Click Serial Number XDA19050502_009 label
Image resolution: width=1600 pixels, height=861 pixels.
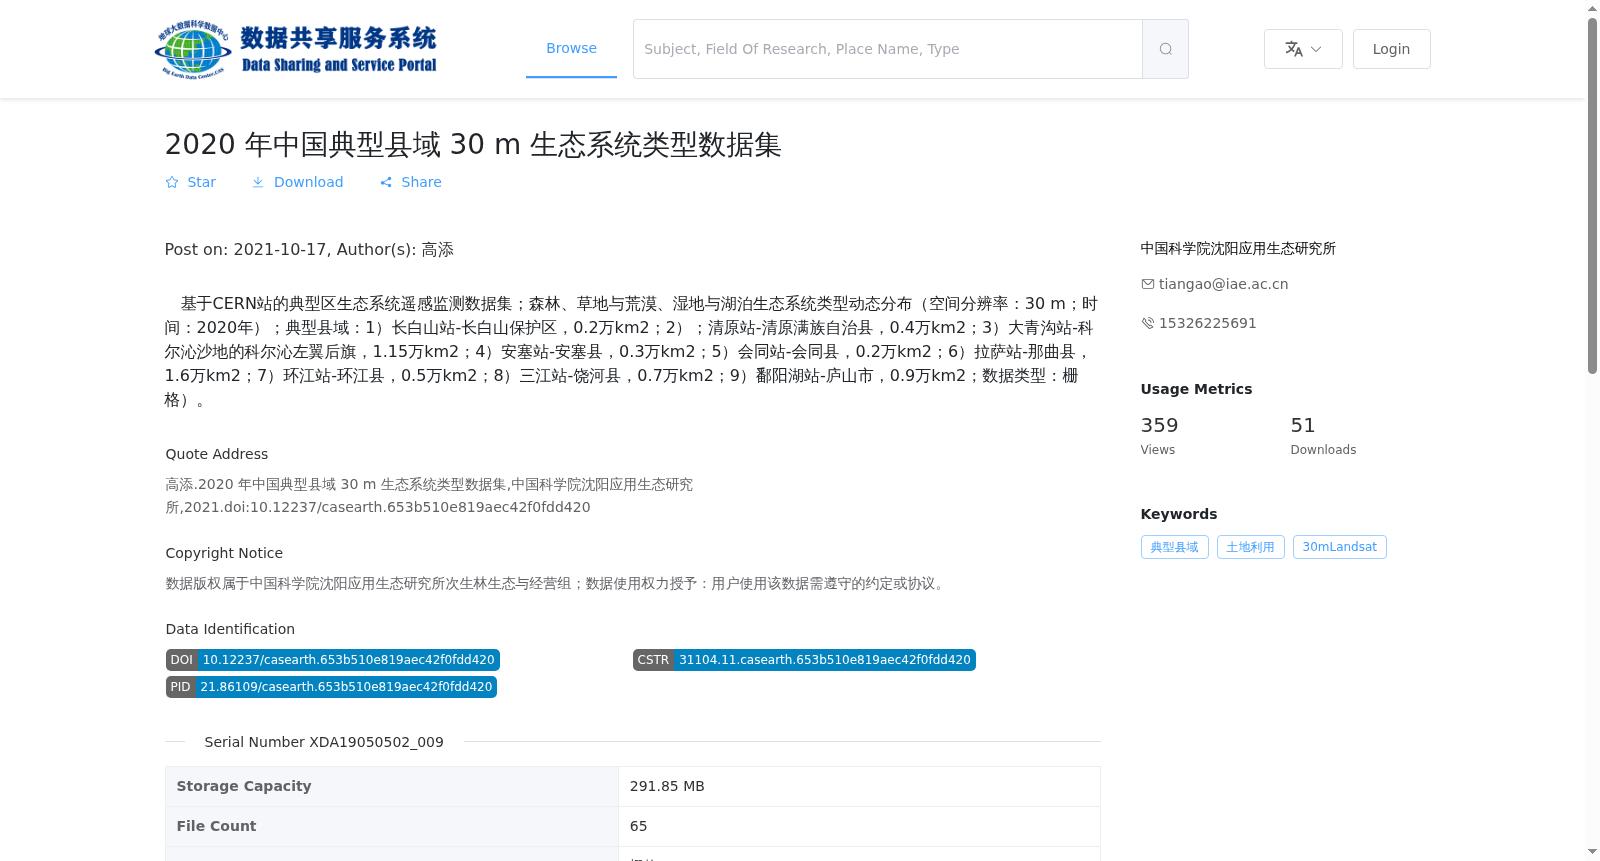point(324,742)
